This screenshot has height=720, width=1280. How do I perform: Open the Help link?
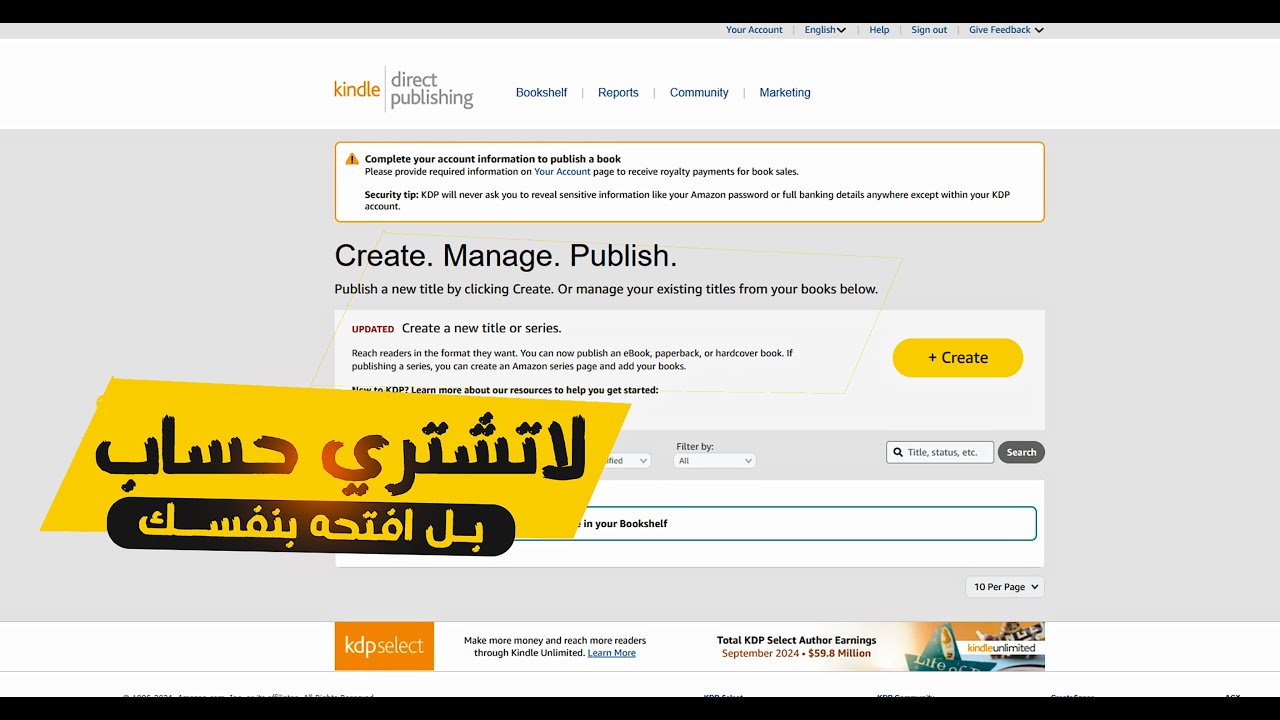pos(879,30)
